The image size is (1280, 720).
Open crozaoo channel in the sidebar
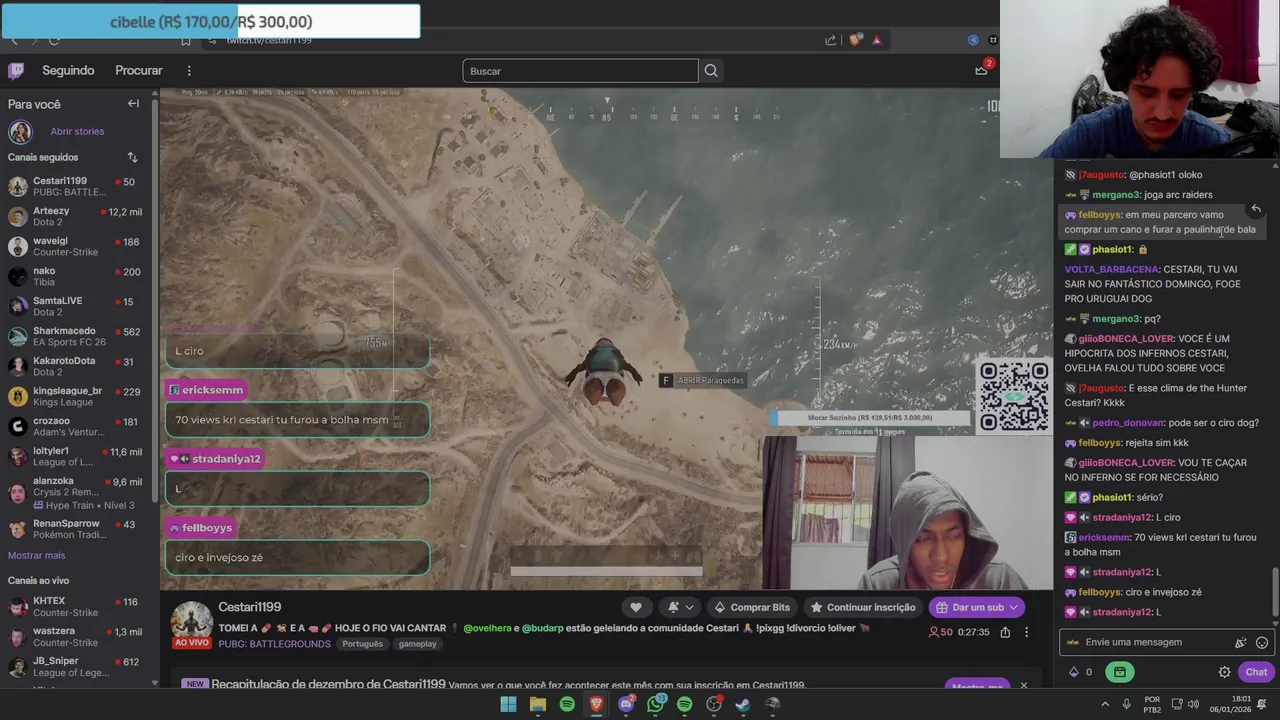coord(75,426)
